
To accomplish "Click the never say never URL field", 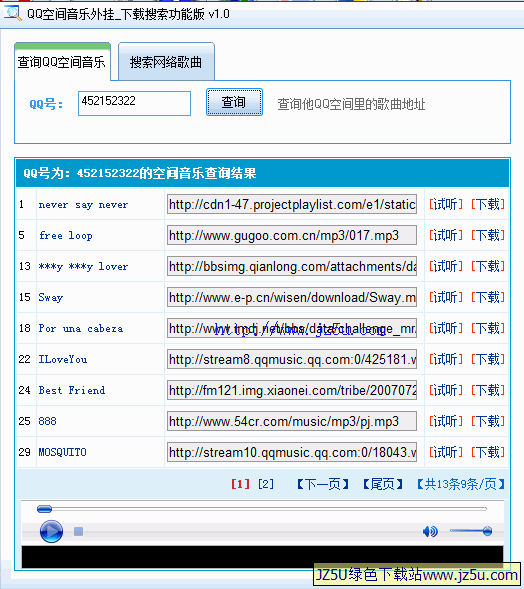I will point(292,204).
